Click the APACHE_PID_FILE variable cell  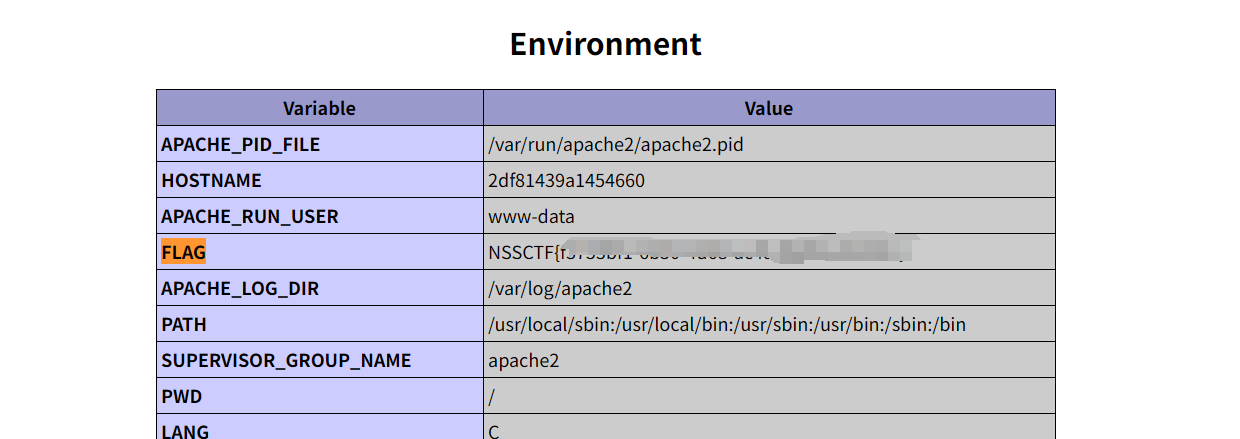coord(320,144)
